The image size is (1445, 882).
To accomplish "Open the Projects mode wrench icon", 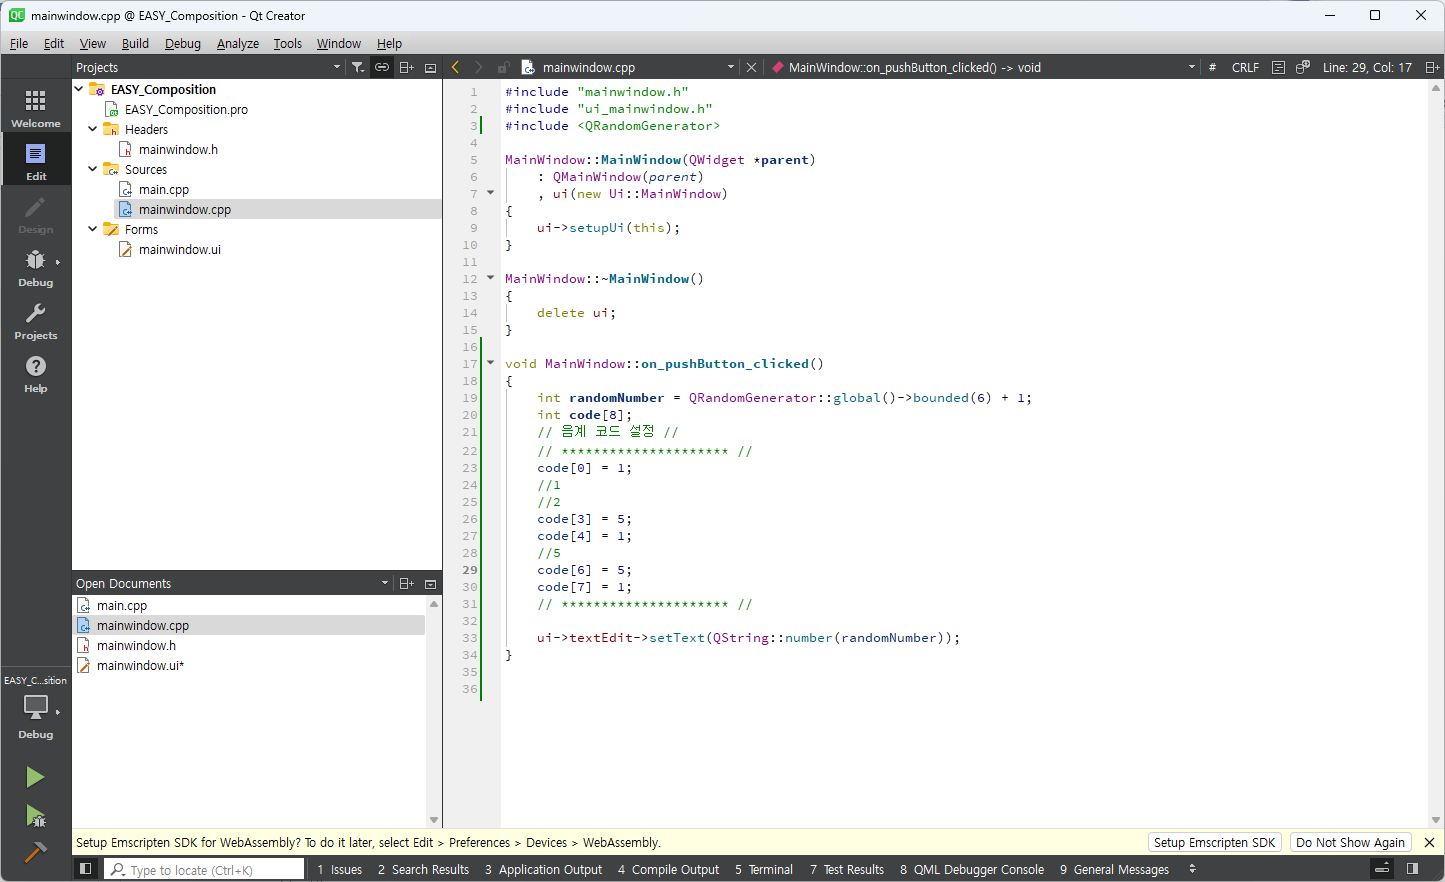I will coord(36,319).
